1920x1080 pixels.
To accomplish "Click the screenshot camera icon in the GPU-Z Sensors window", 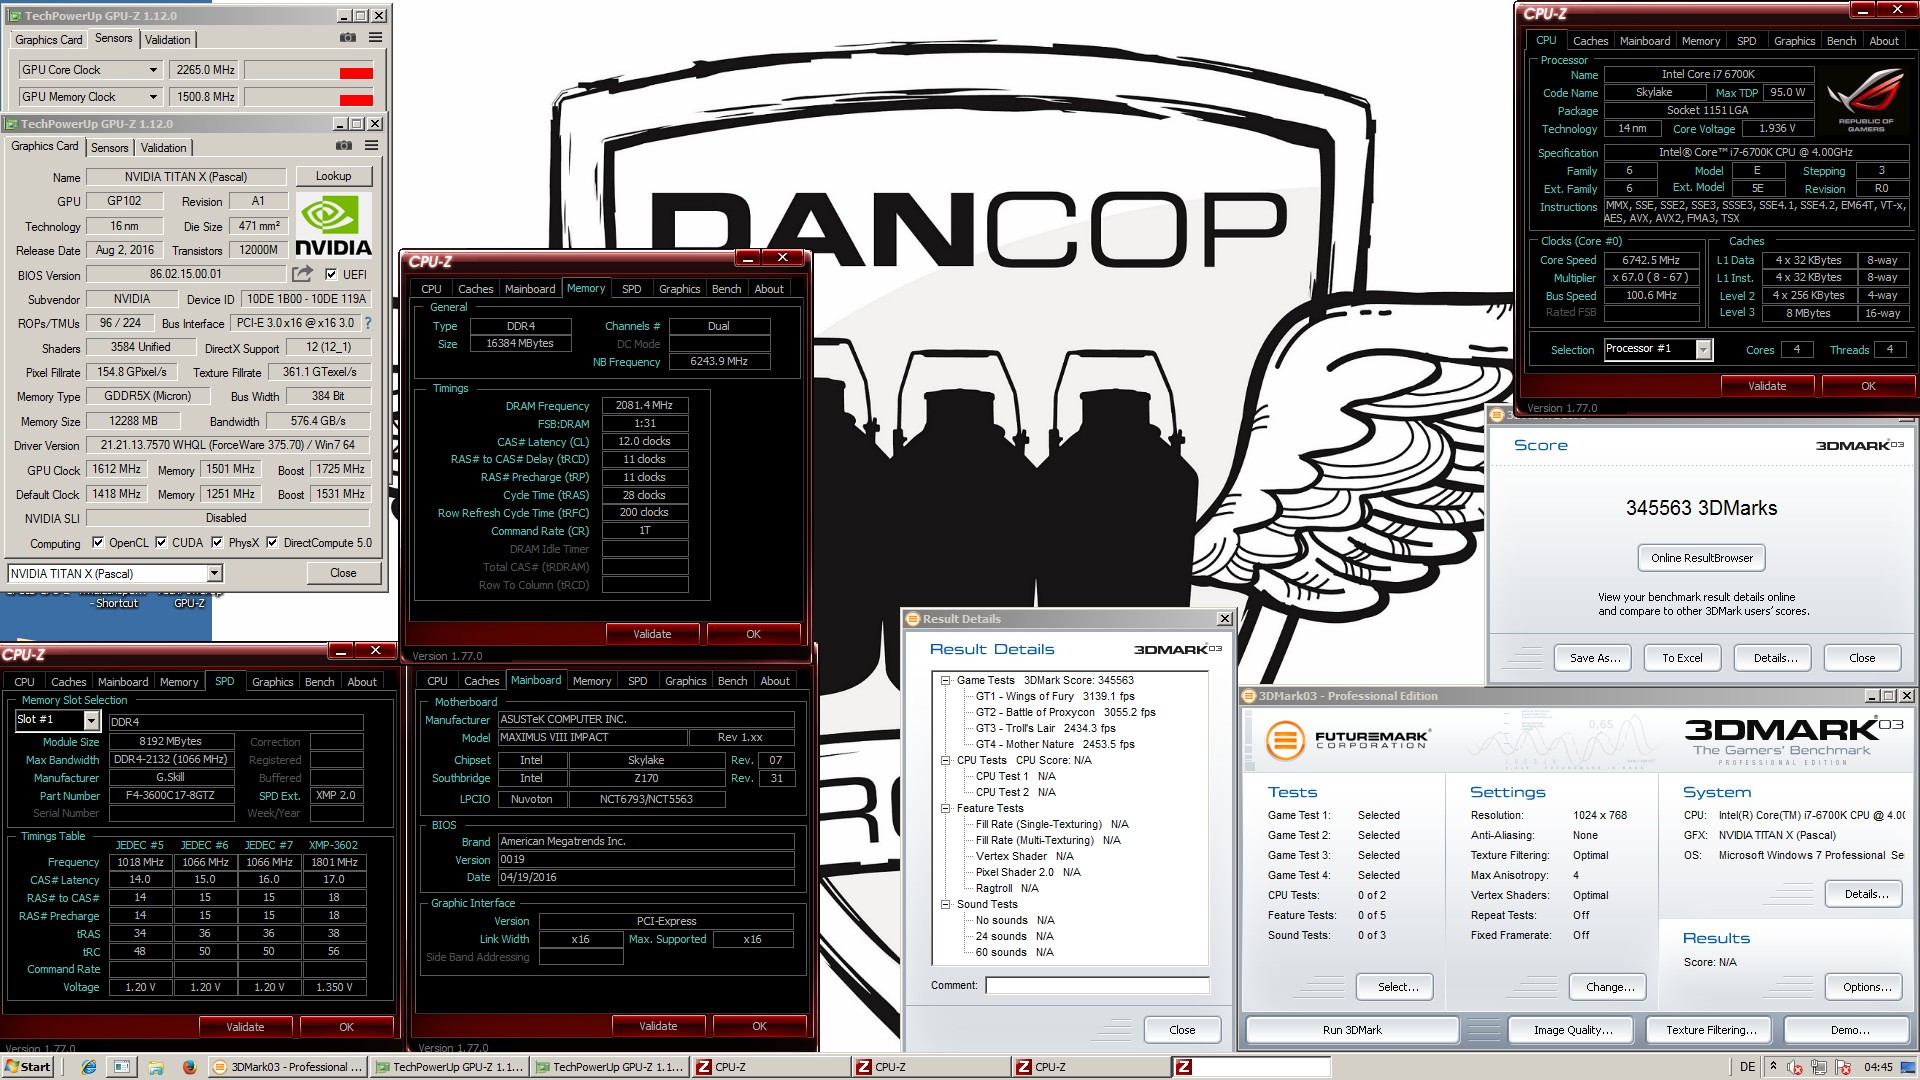I will click(348, 38).
